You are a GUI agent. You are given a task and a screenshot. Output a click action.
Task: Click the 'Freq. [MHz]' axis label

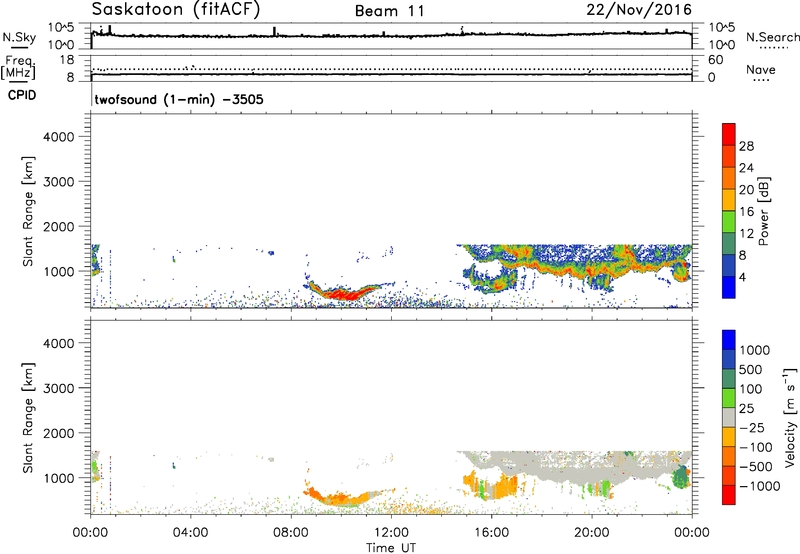tap(20, 67)
